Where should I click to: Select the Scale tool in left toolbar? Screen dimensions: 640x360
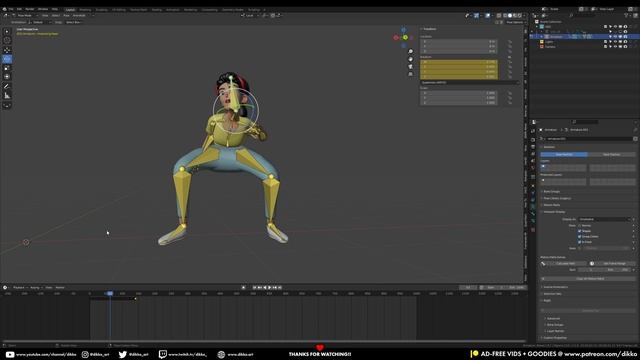click(x=7, y=68)
